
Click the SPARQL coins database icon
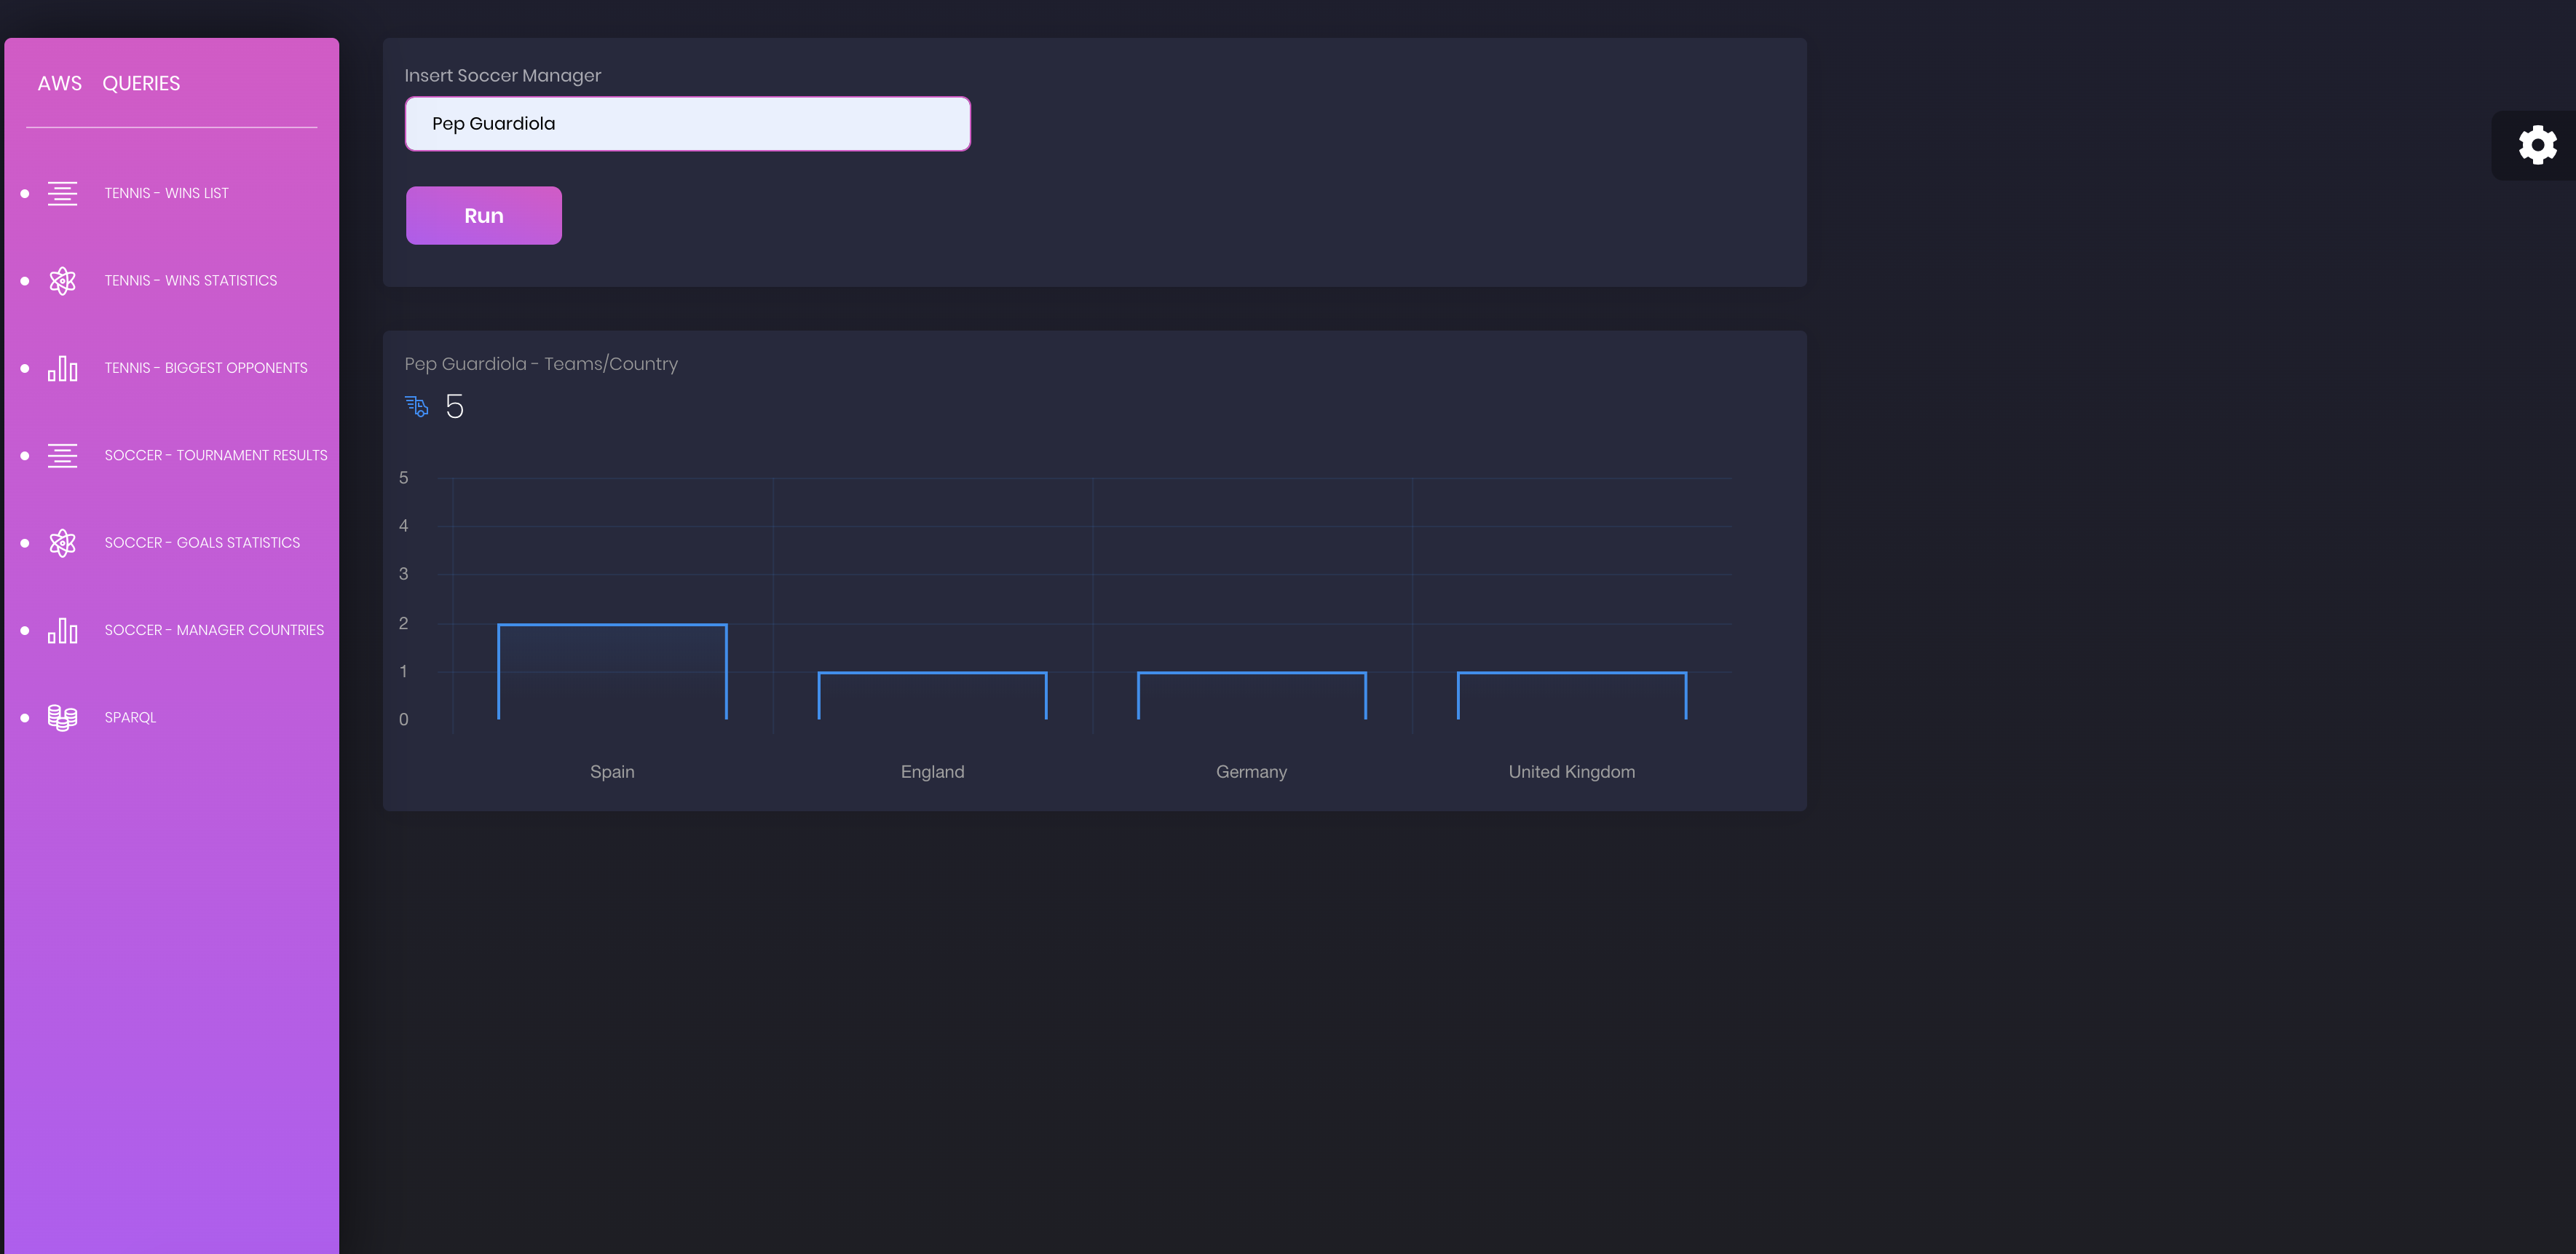62,718
